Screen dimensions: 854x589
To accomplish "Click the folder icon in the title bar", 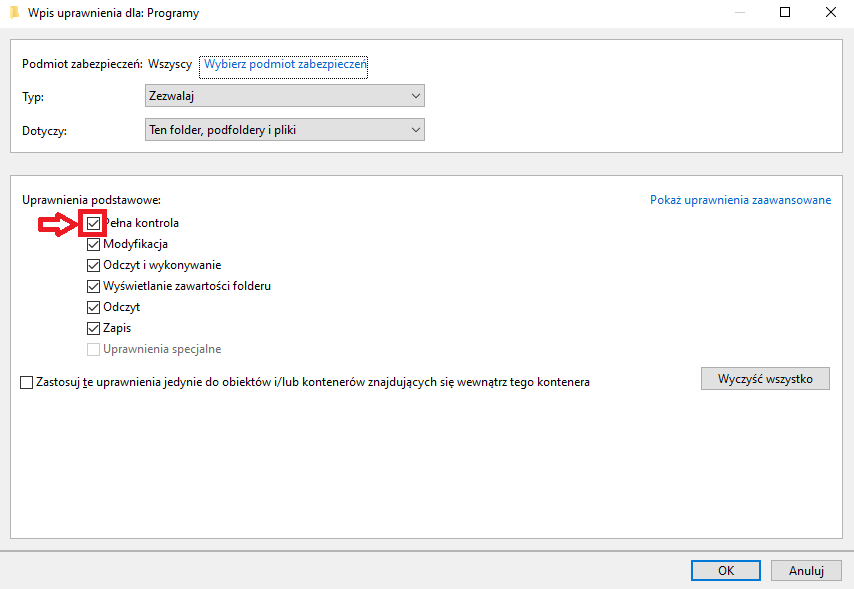I will [14, 13].
